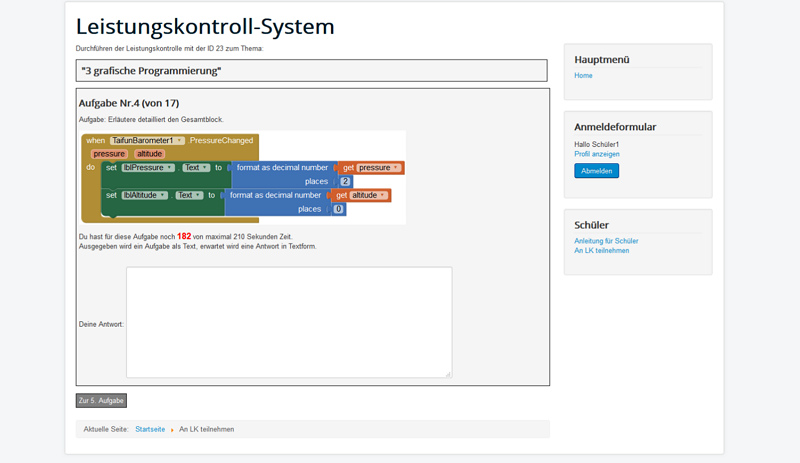The height and width of the screenshot is (463, 800).
Task: Click the orange altitude parameter block
Action: (x=149, y=154)
